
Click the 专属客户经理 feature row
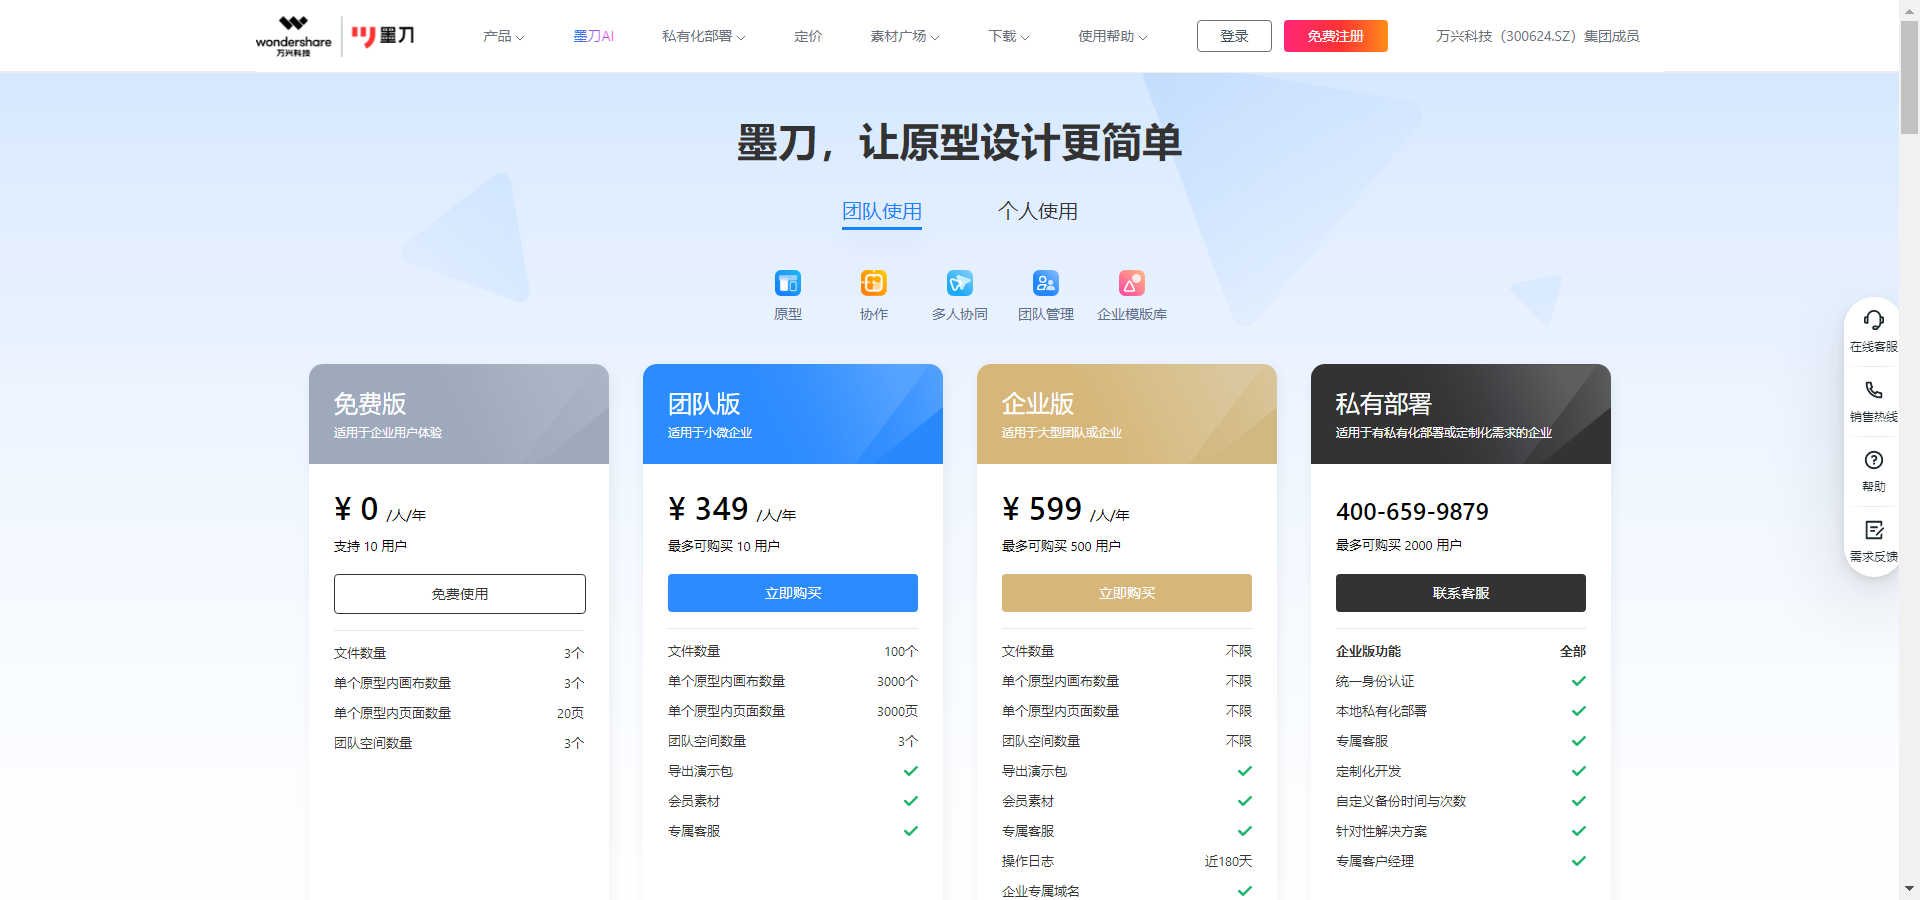[x=1461, y=861]
